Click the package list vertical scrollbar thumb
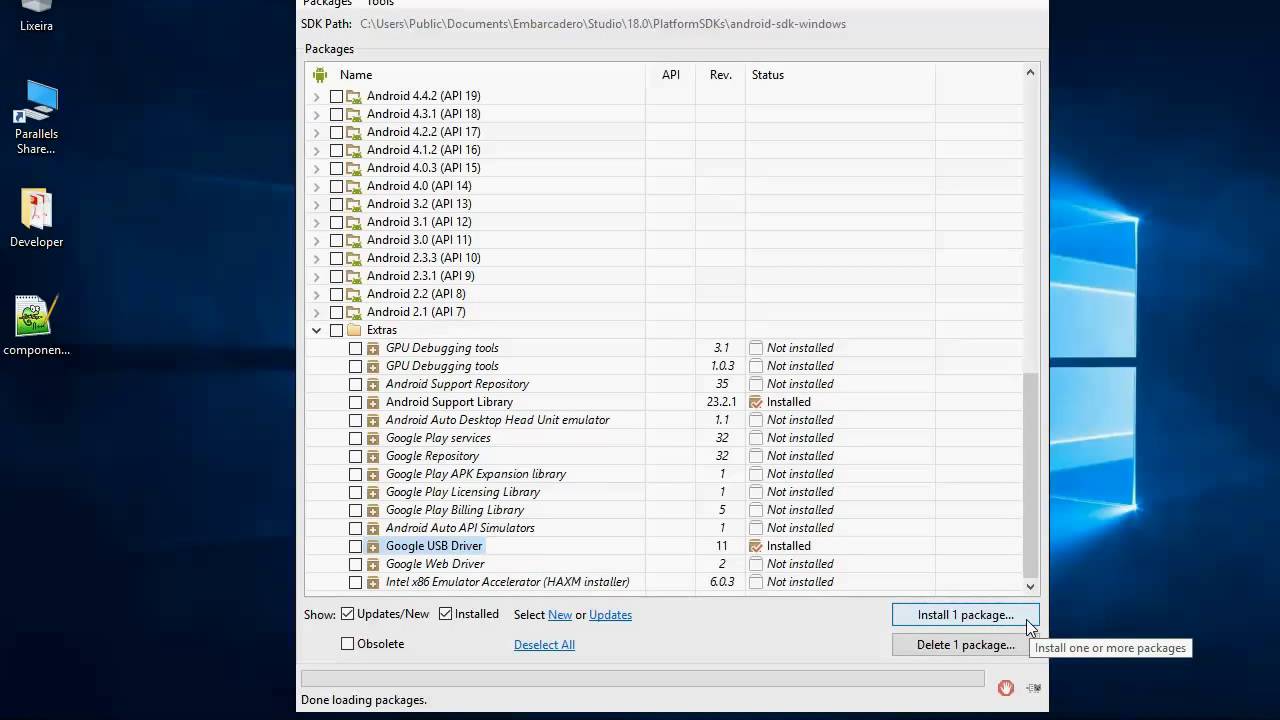Image resolution: width=1280 pixels, height=720 pixels. pos(1031,474)
